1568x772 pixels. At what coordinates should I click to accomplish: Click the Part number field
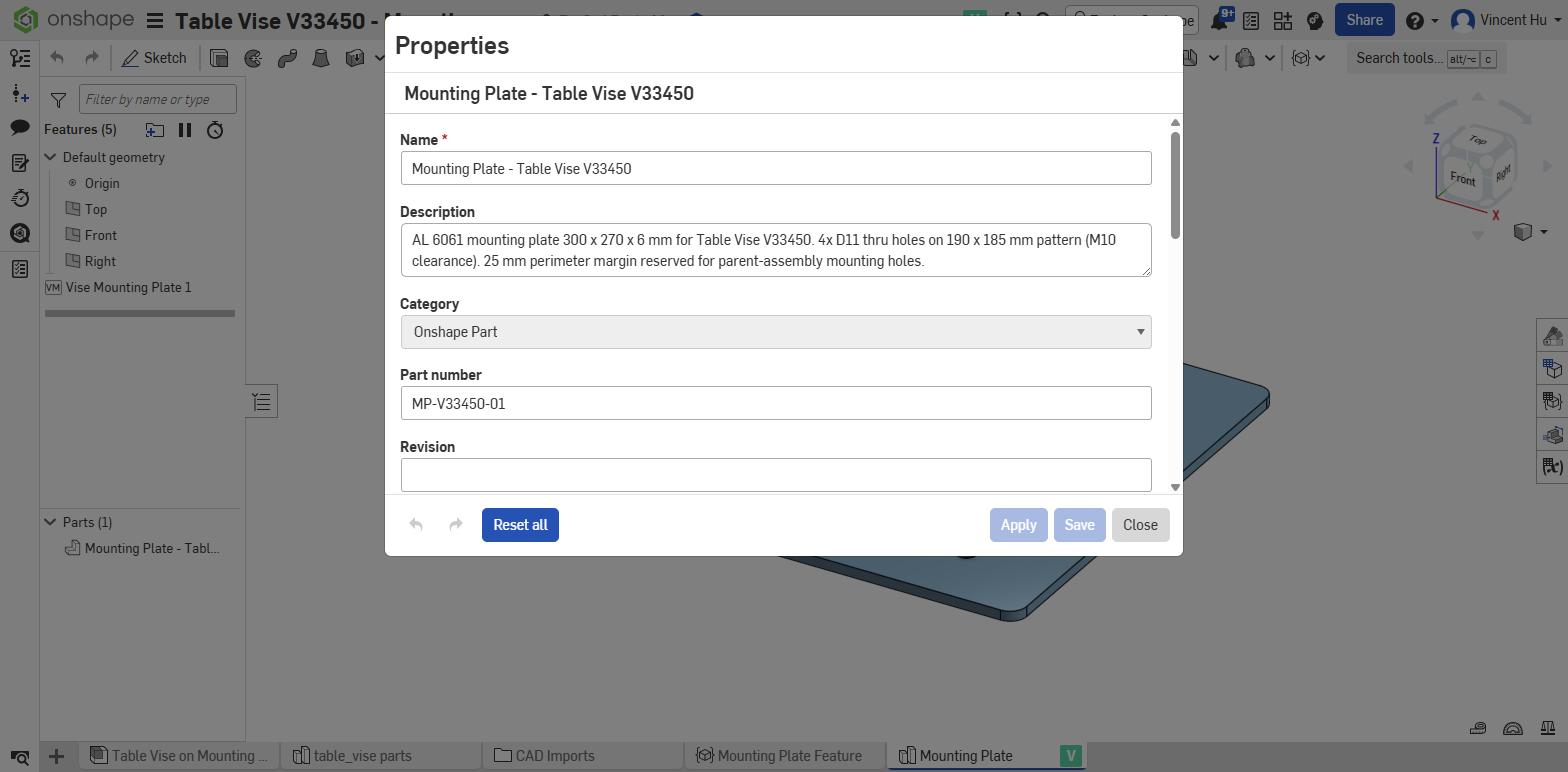point(776,403)
